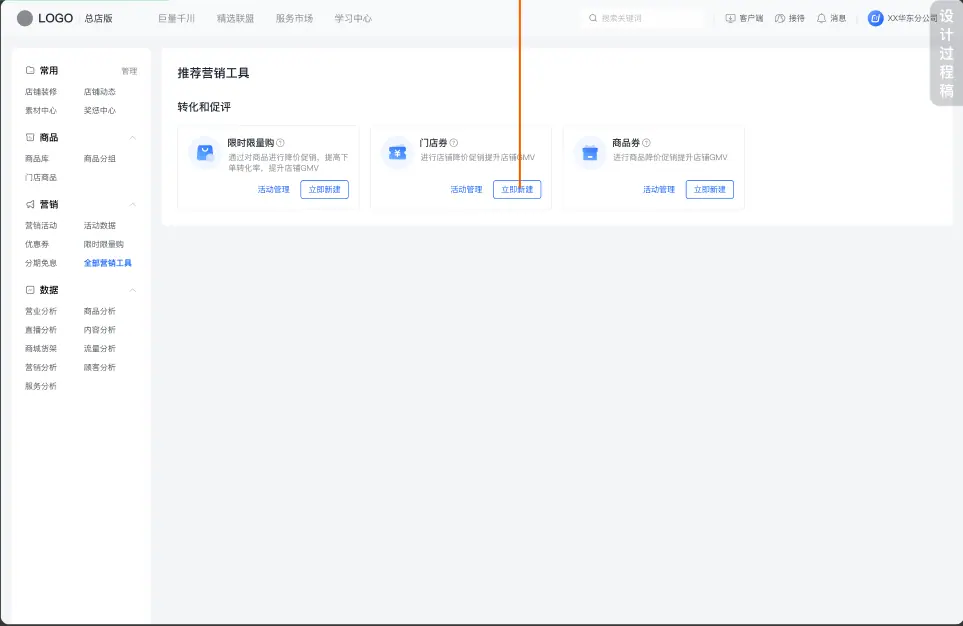
Task: Open 优惠券 in sidebar
Action: [37, 244]
